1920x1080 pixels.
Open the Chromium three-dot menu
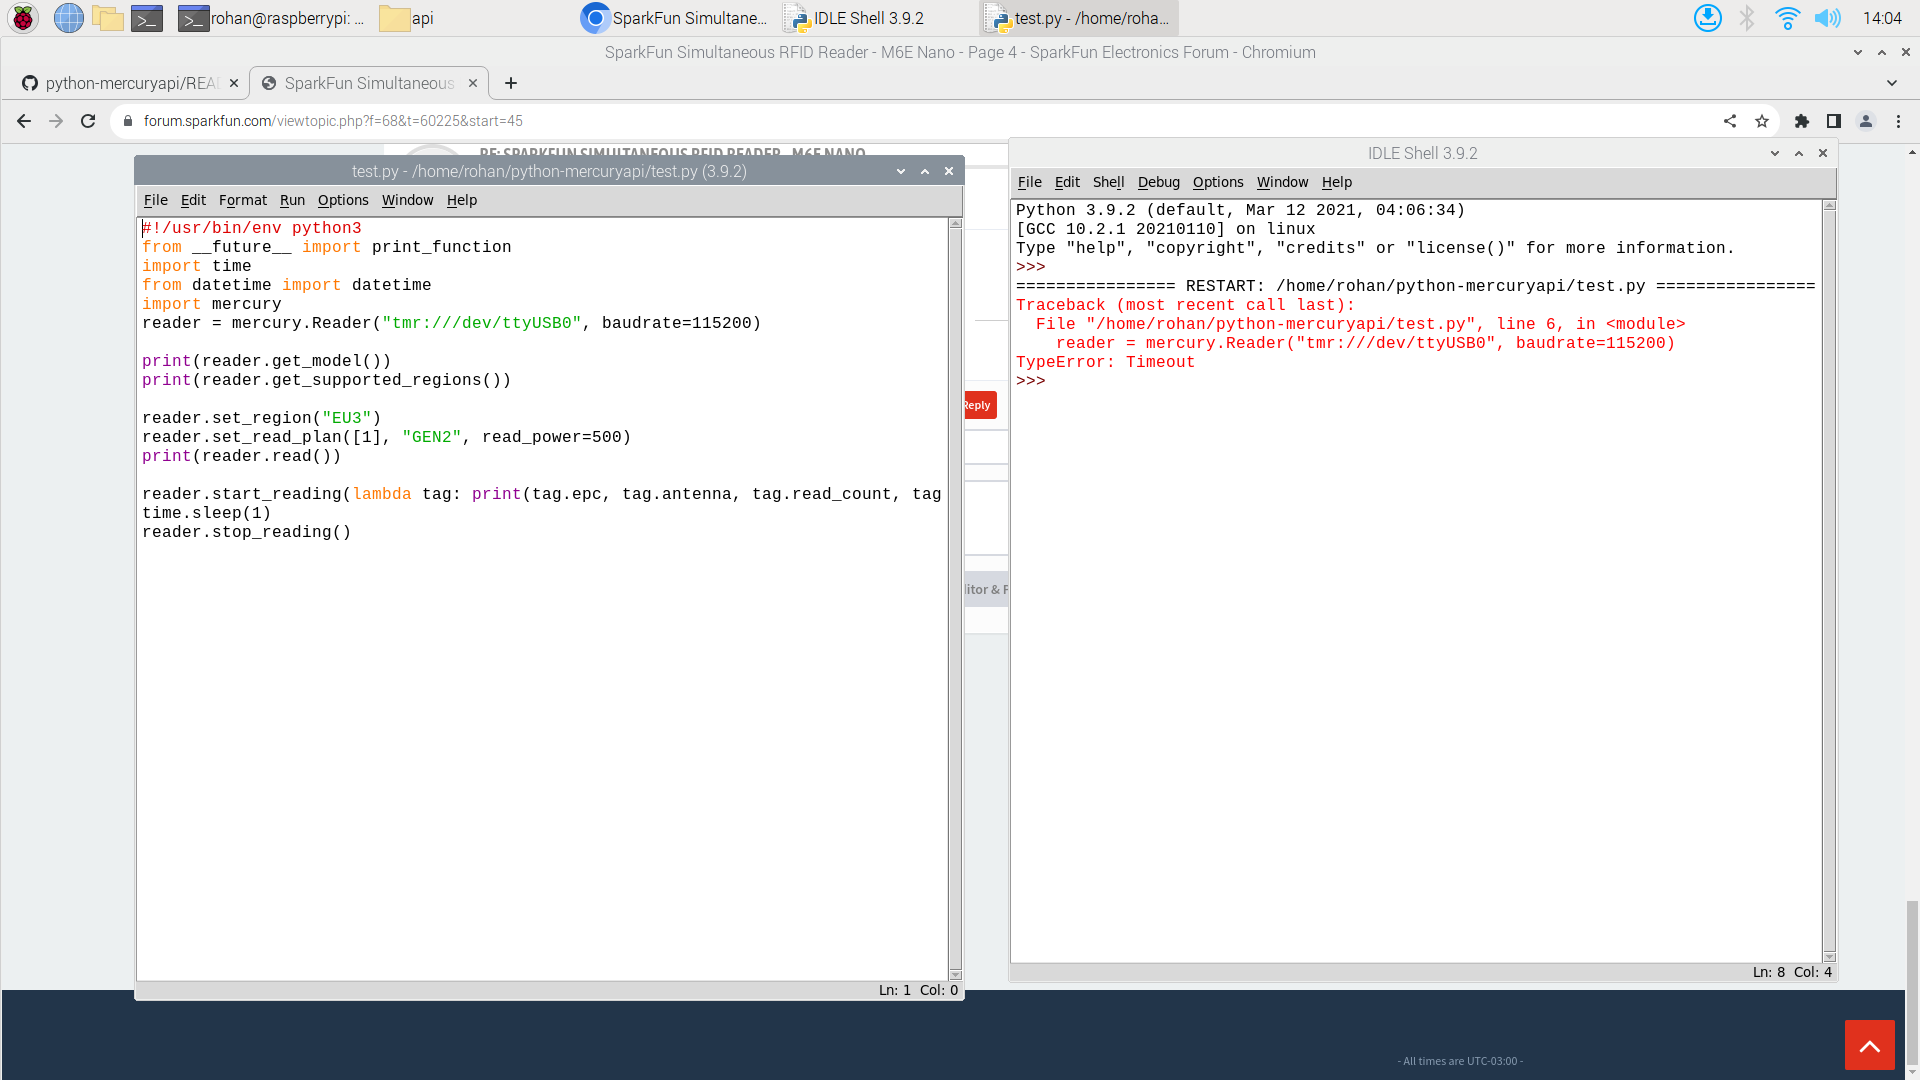1898,121
